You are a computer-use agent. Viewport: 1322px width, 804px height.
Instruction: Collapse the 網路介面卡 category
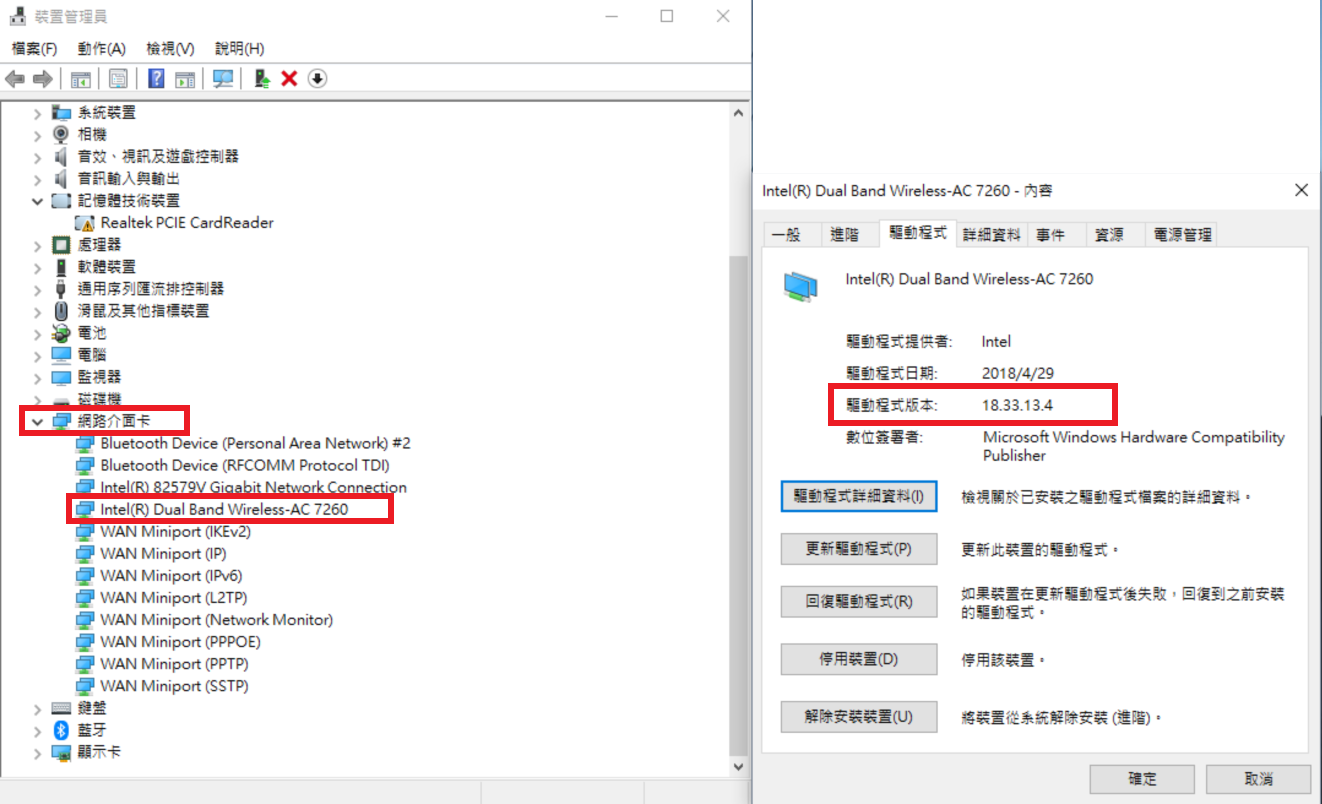point(38,422)
